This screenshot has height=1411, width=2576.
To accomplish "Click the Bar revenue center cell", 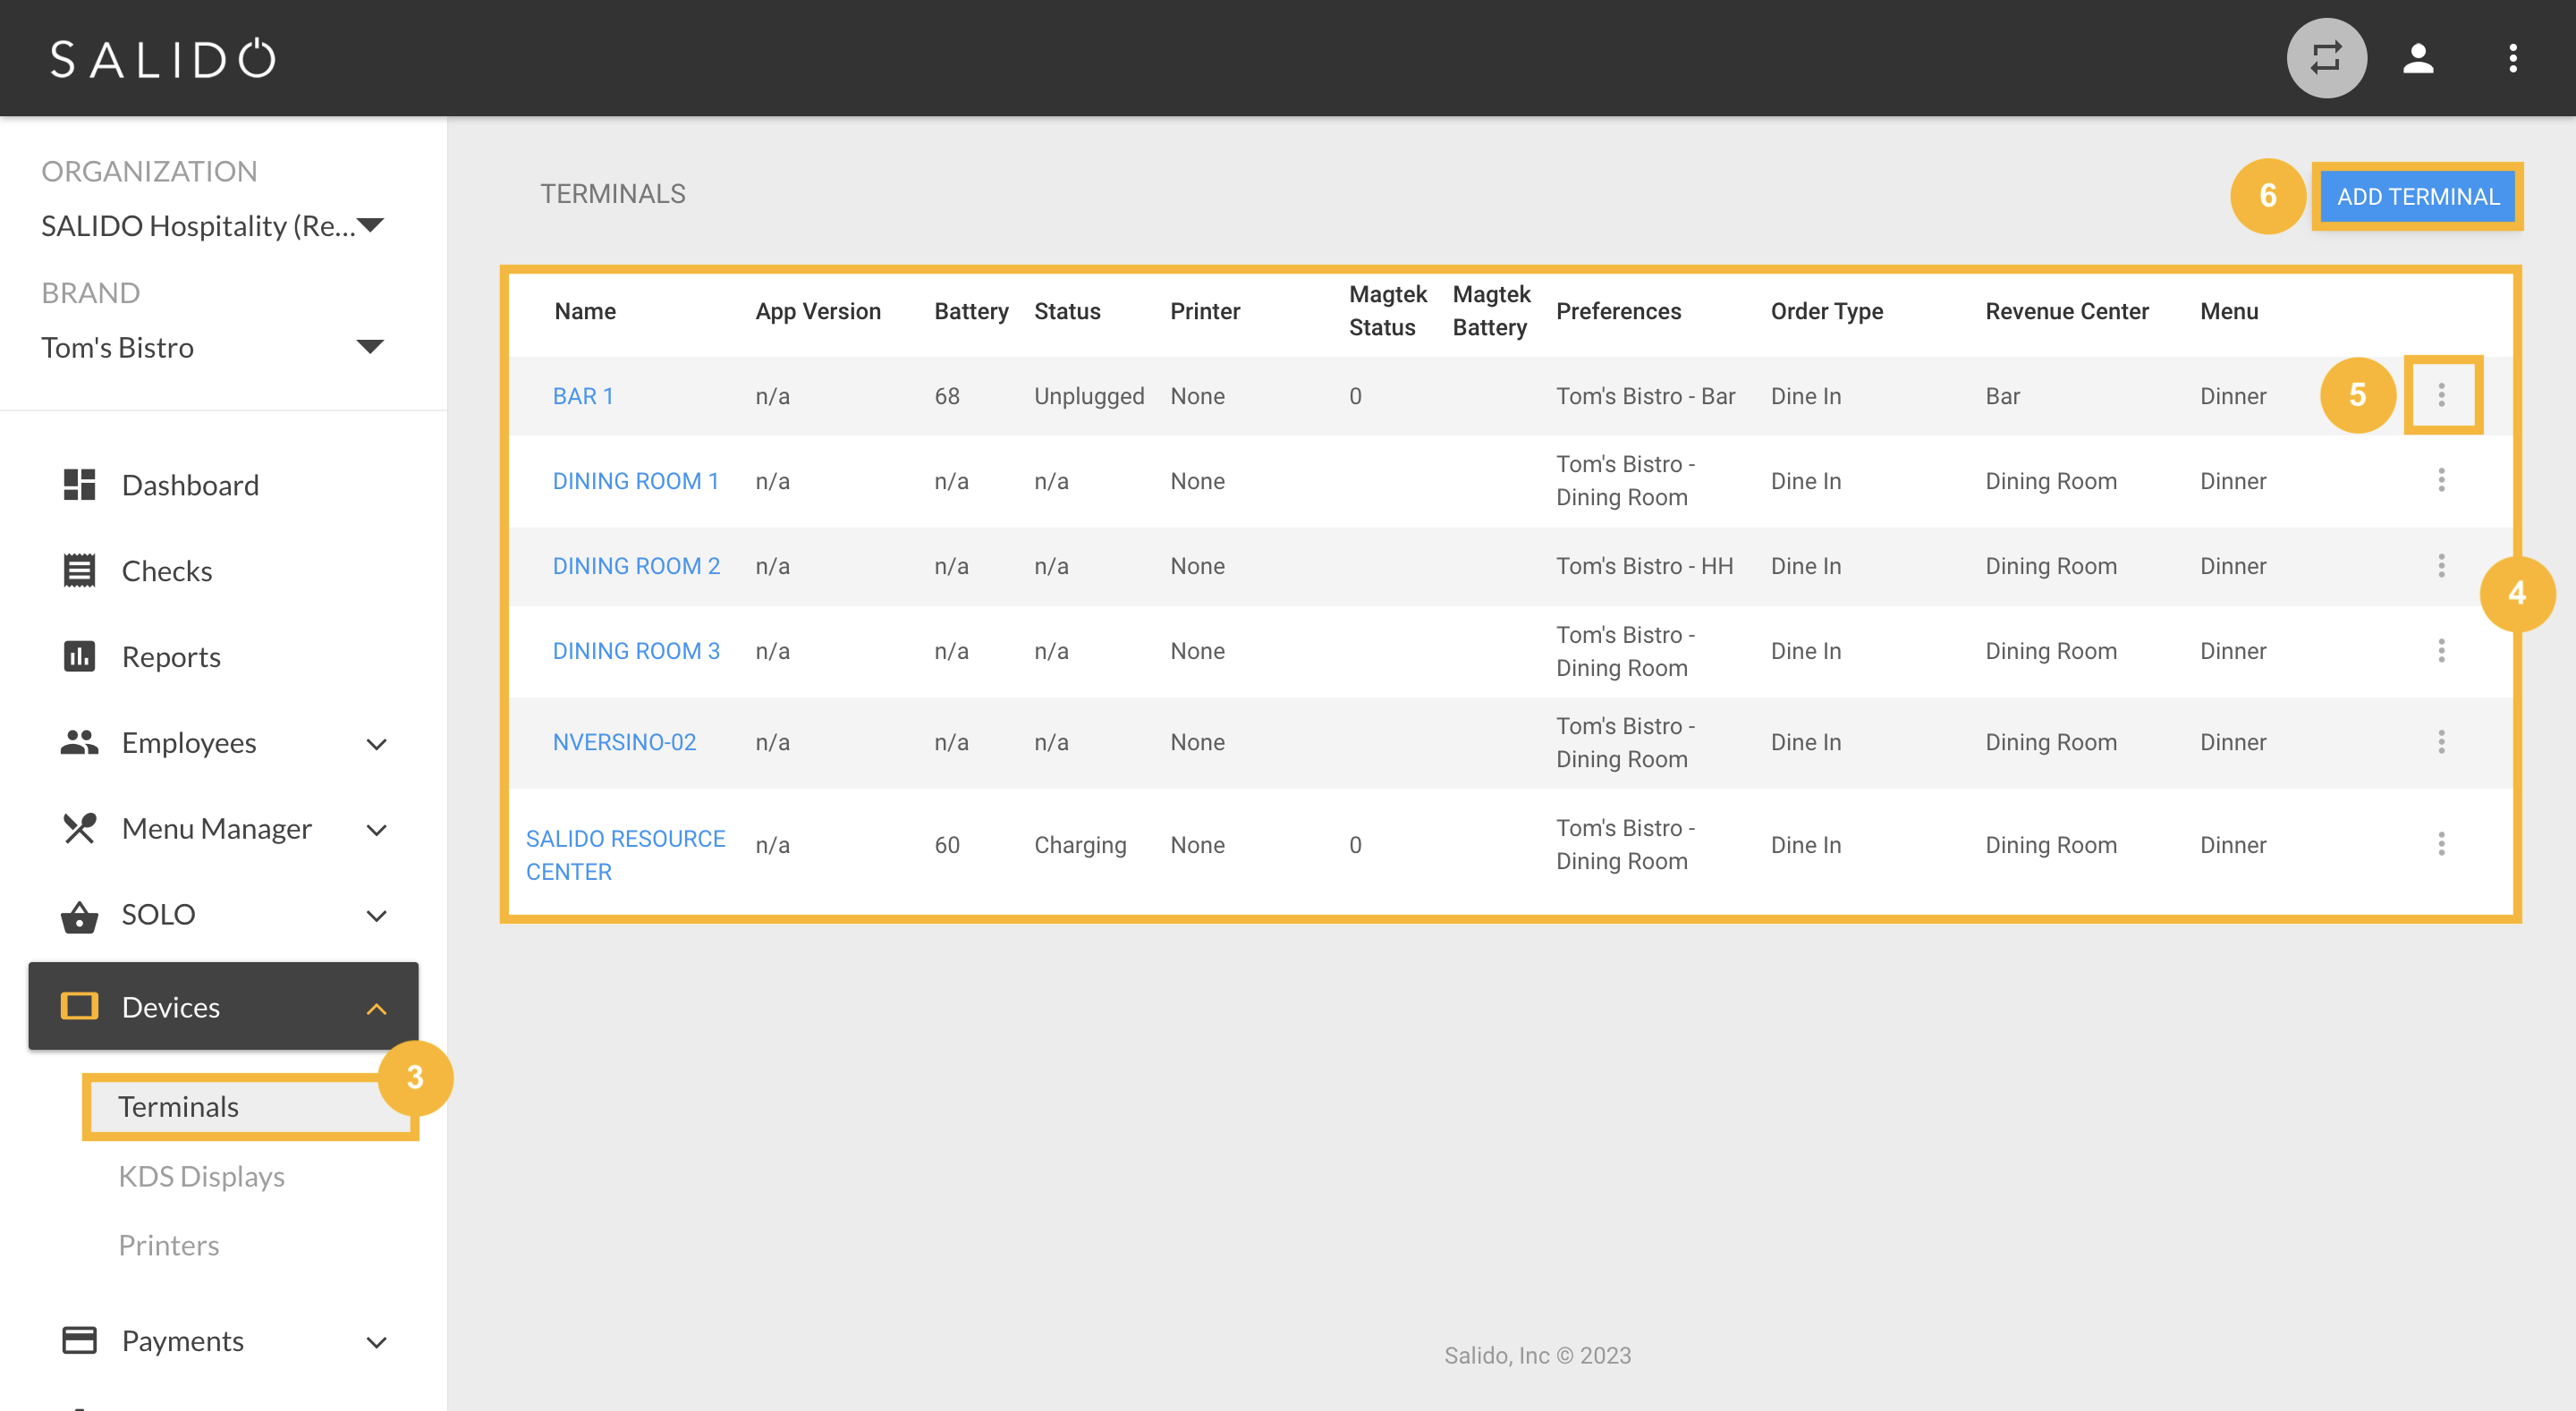I will pyautogui.click(x=2002, y=396).
